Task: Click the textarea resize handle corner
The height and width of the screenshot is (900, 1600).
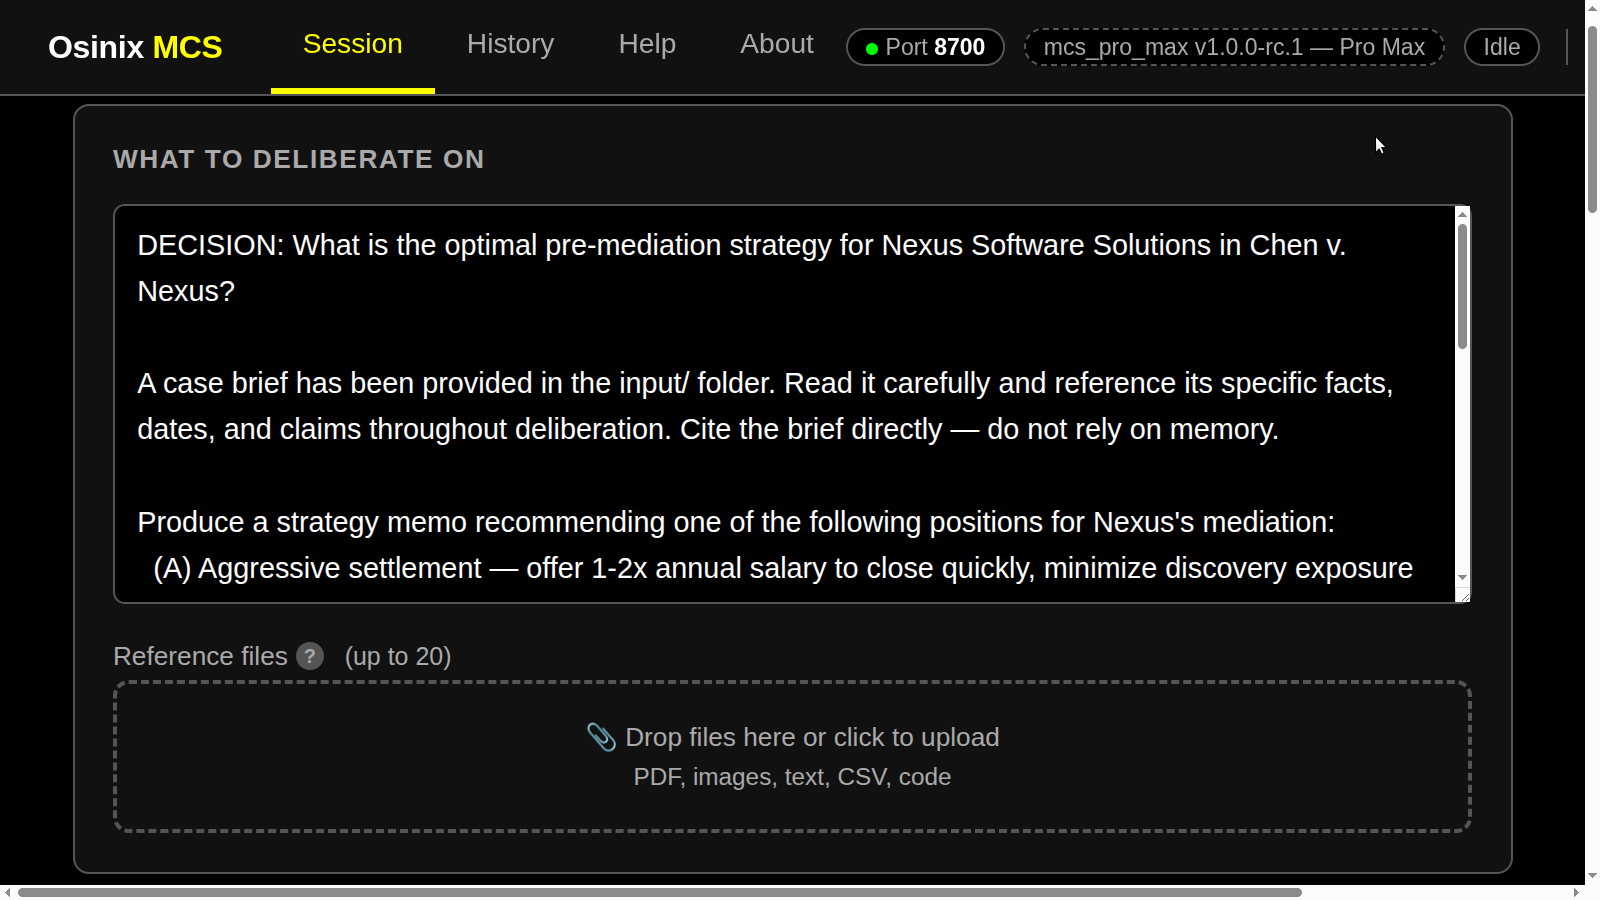Action: pos(1463,595)
